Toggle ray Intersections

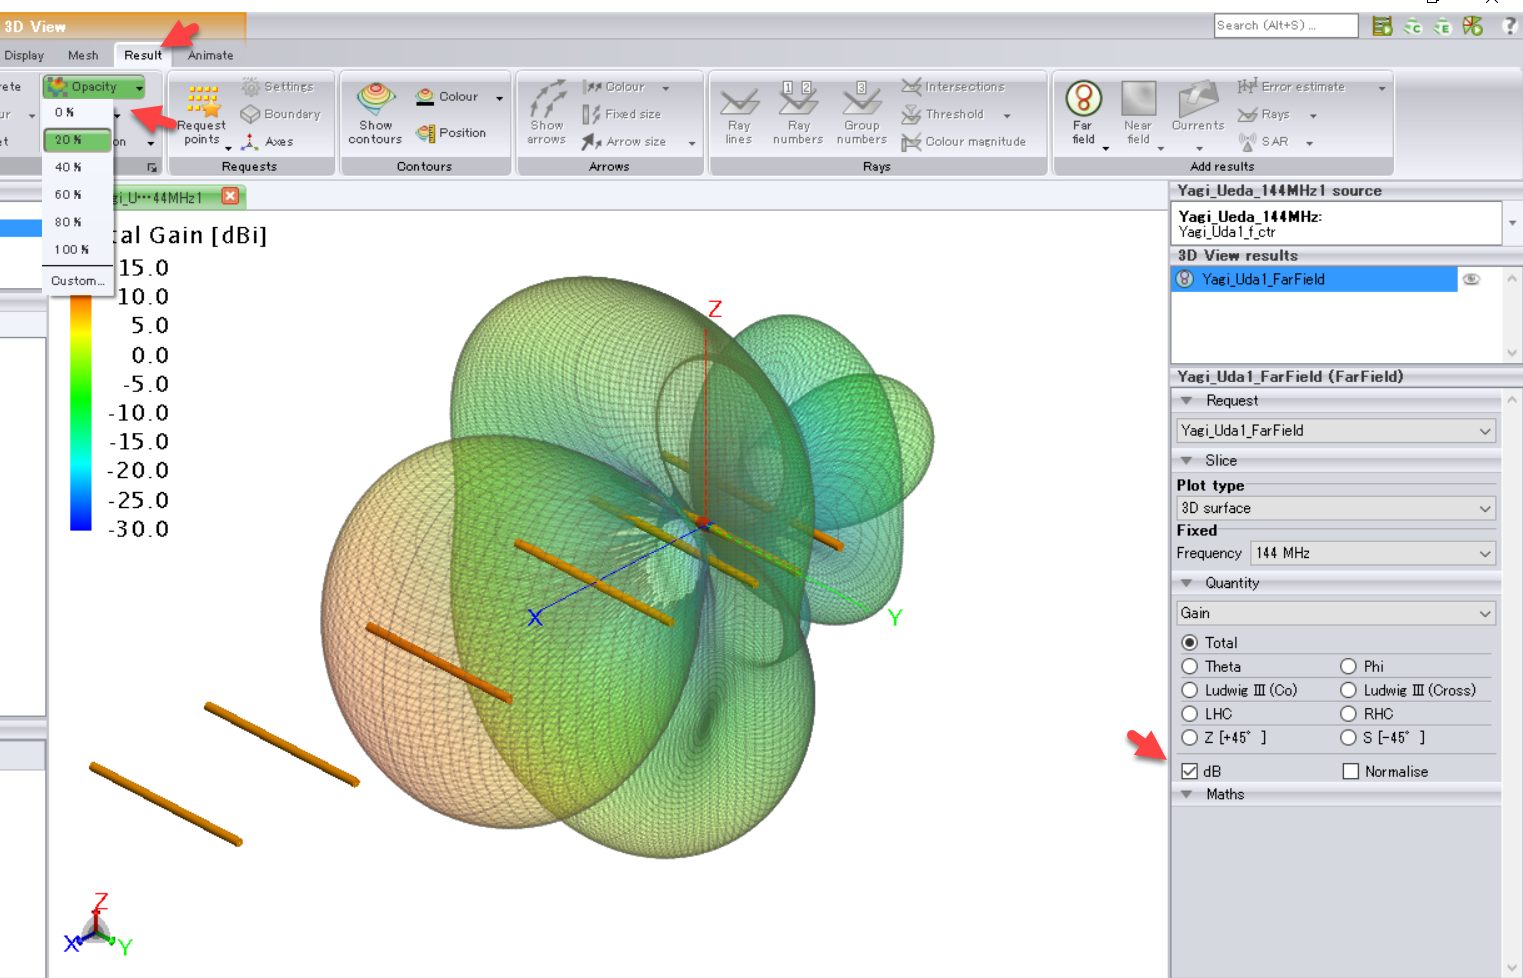click(953, 87)
